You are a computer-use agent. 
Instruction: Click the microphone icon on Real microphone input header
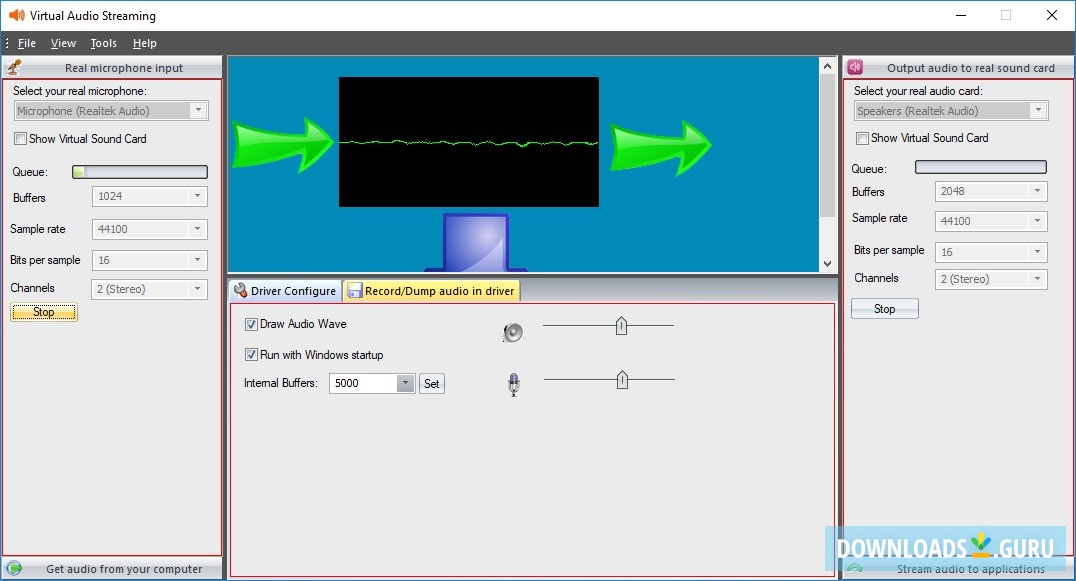tap(14, 67)
